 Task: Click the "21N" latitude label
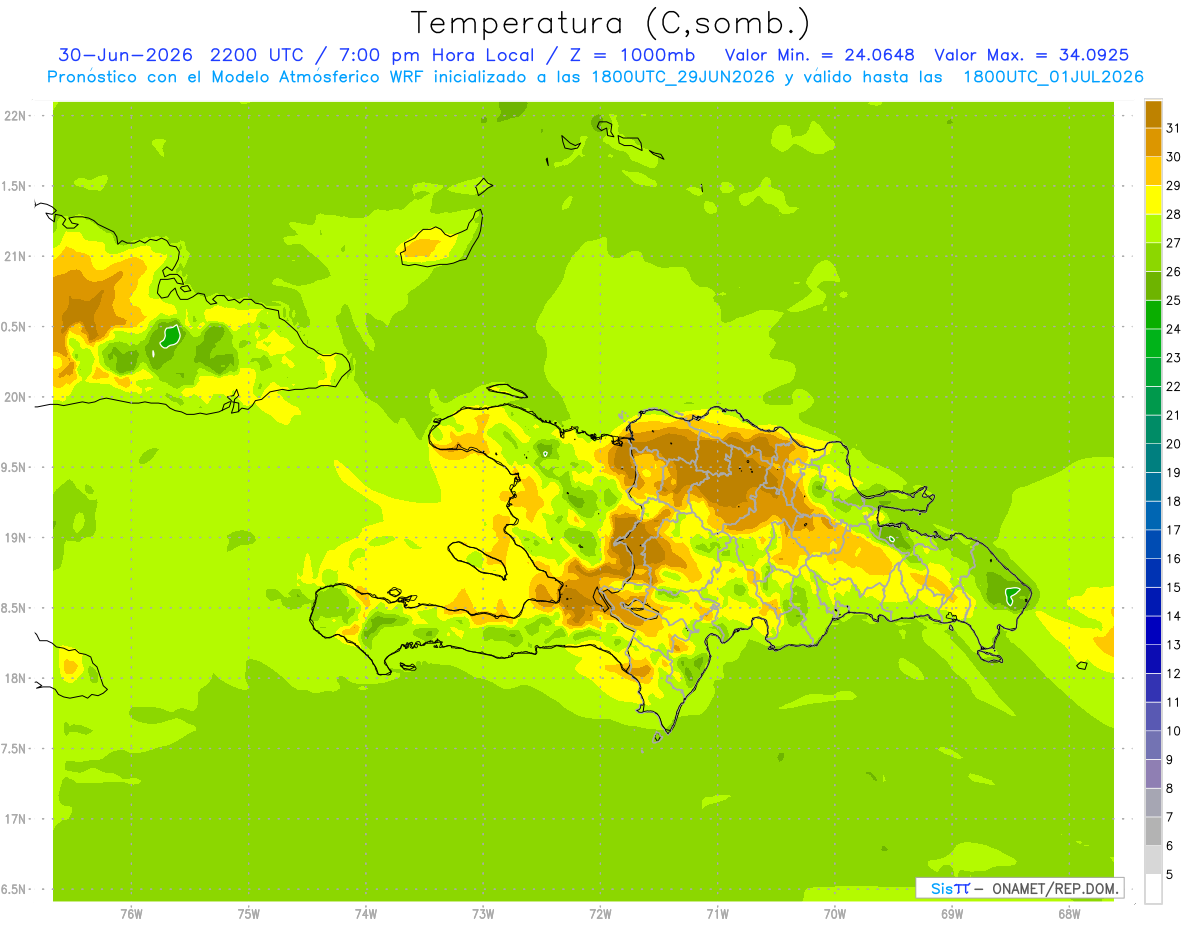tap(14, 257)
